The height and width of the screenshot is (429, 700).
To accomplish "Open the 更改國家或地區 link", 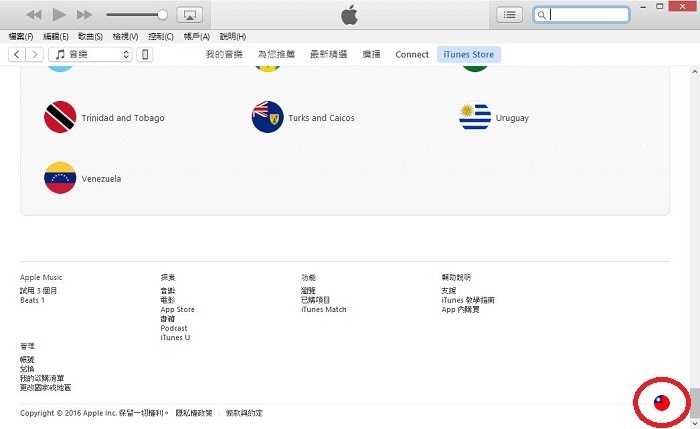I will [46, 387].
